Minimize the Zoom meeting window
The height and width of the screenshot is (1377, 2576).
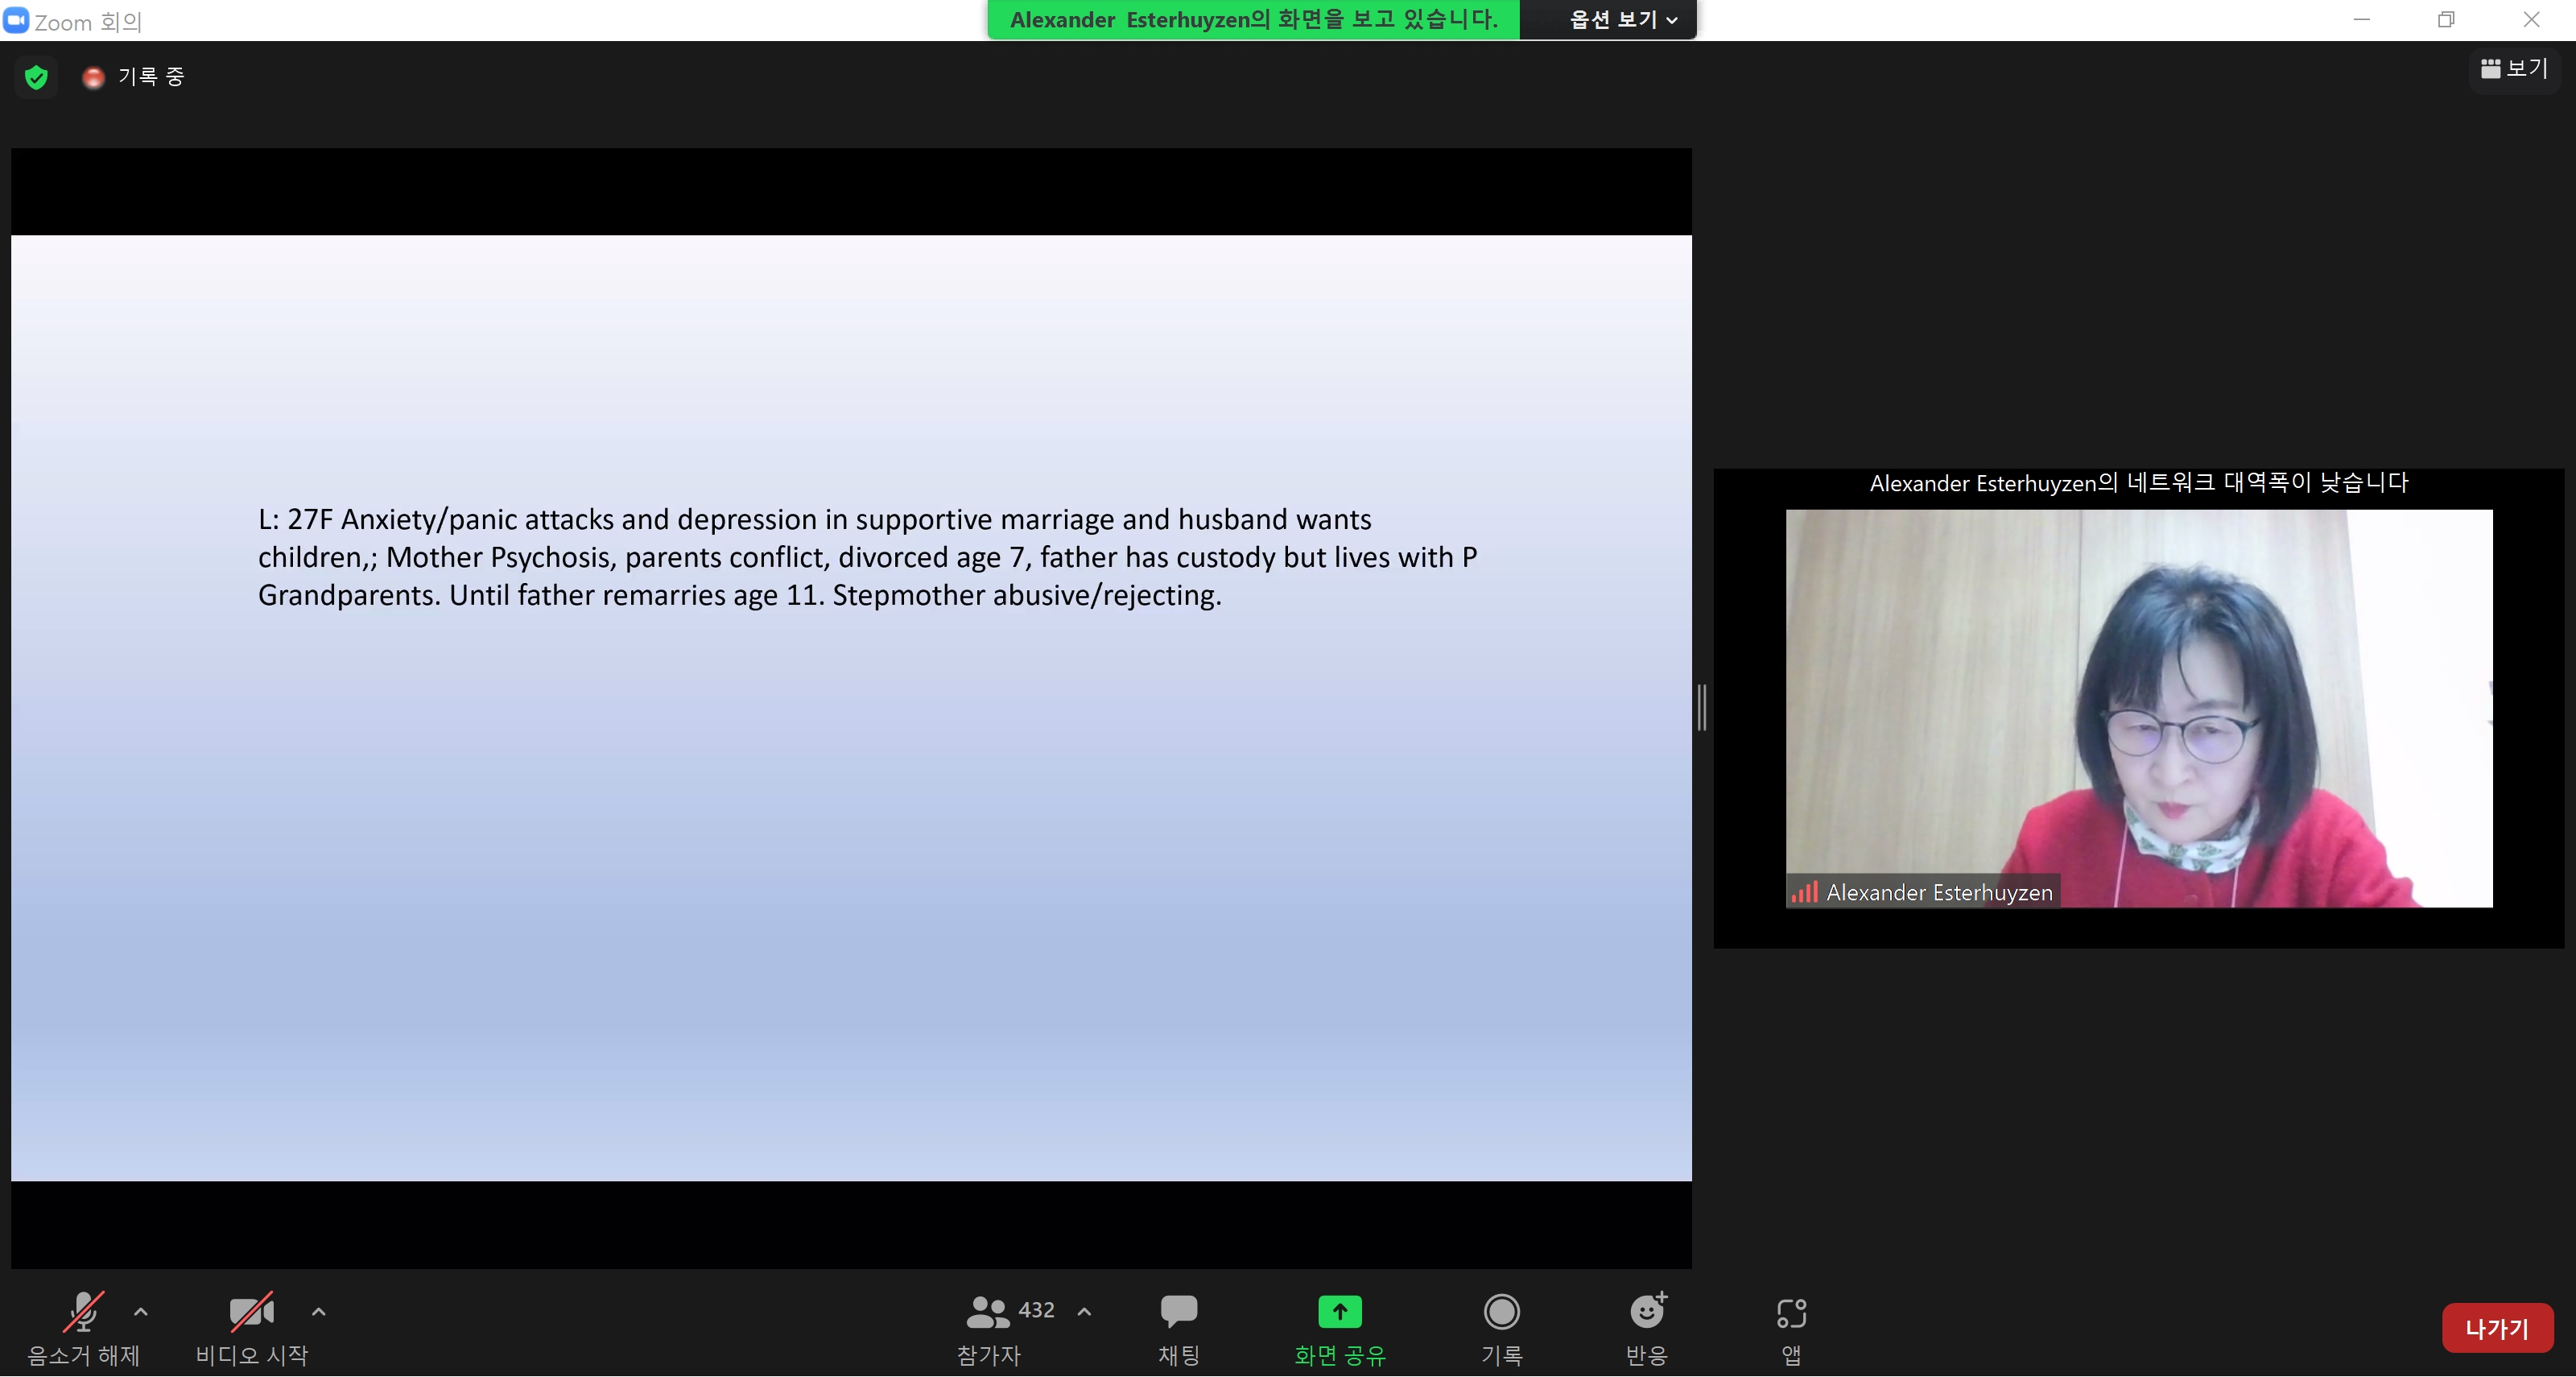pos(2362,19)
